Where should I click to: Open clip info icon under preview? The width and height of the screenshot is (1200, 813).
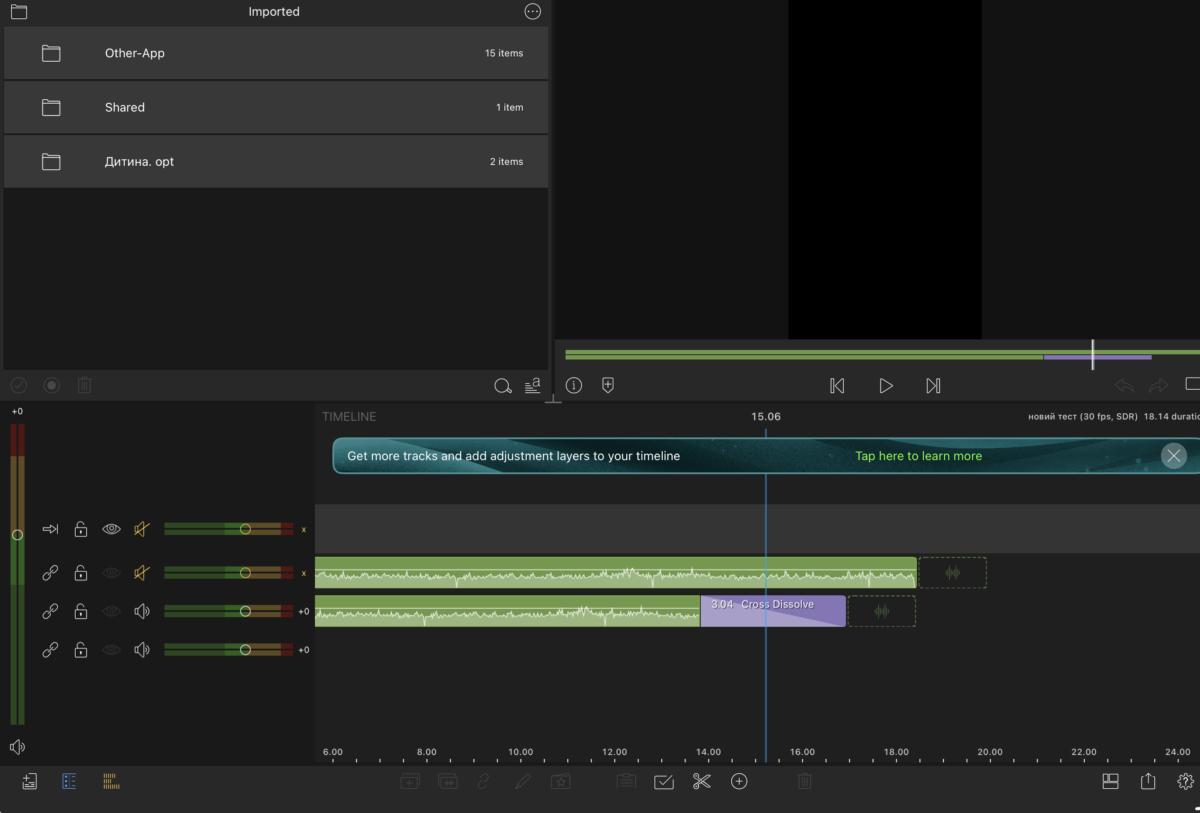[574, 385]
